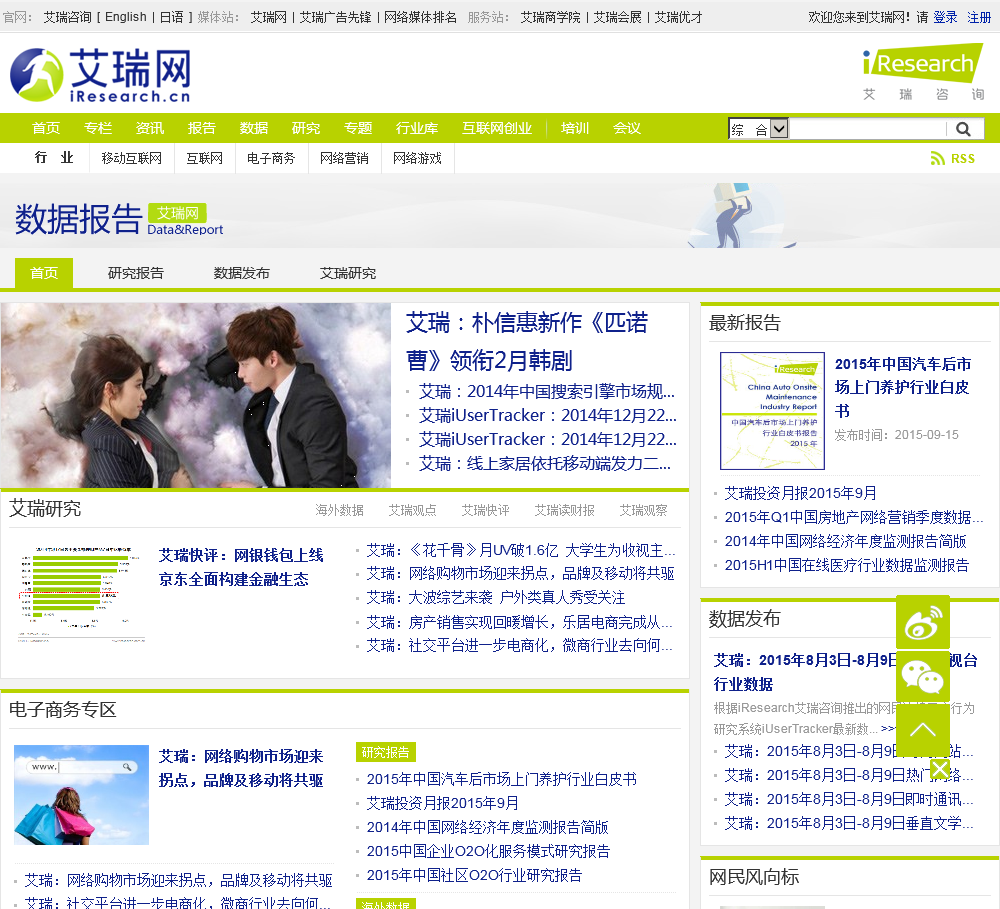
Task: Select the 艾瑞观点 sub-tab
Action: [413, 510]
